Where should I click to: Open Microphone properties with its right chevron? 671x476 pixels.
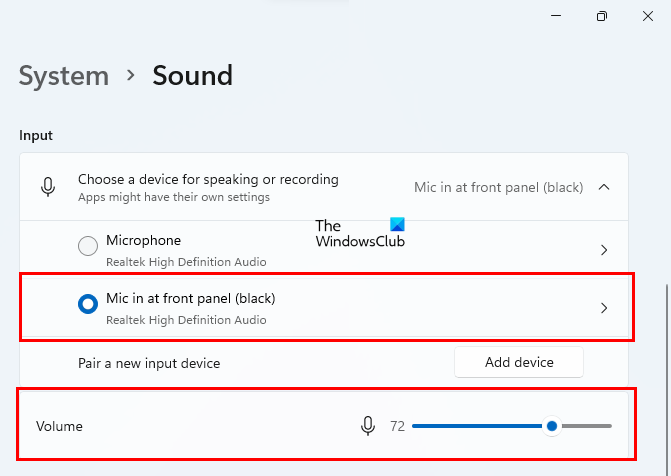pos(604,250)
